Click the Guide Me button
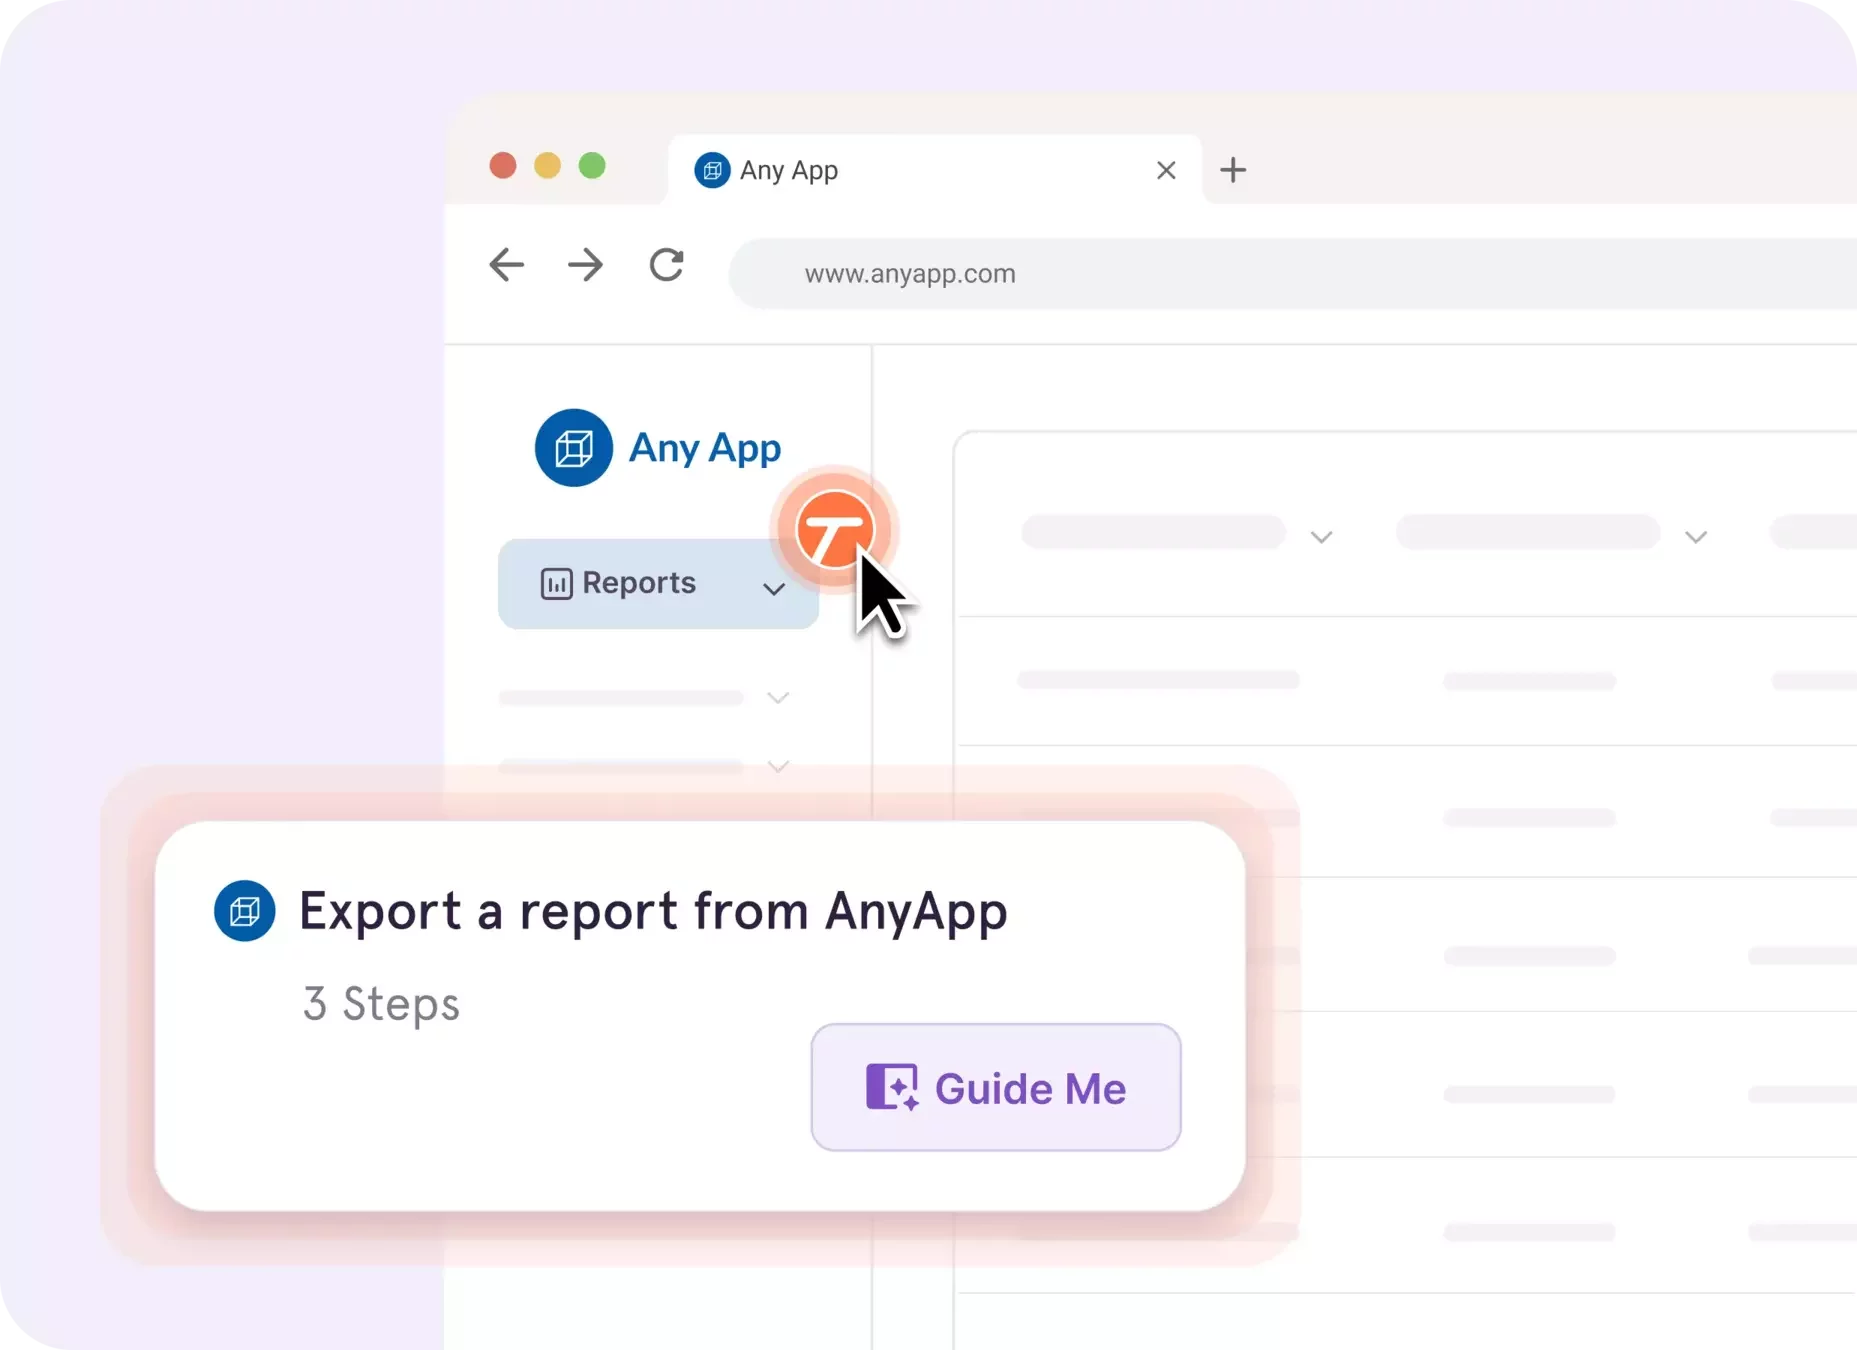The height and width of the screenshot is (1350, 1857). 996,1087
